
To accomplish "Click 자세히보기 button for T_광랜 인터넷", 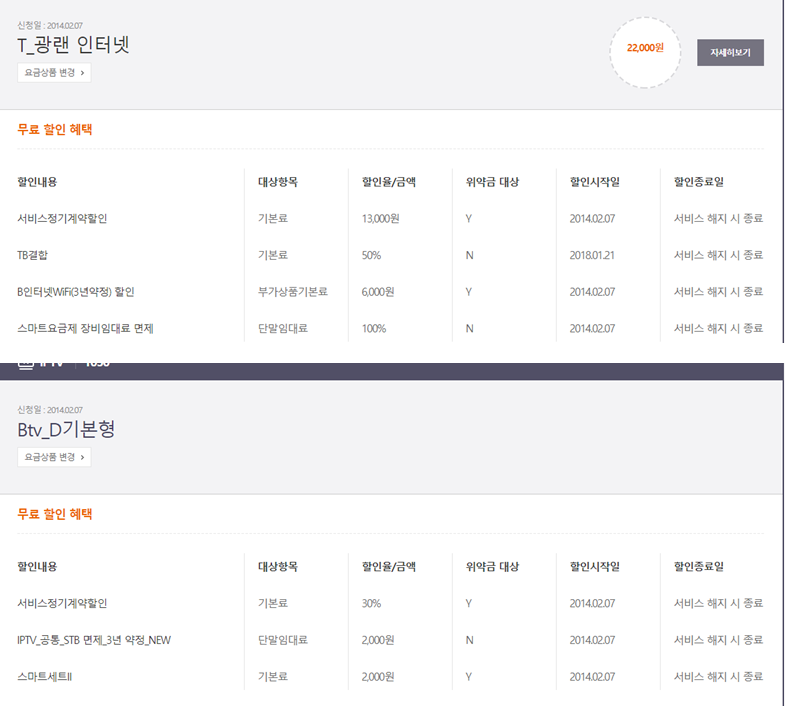I will point(730,52).
